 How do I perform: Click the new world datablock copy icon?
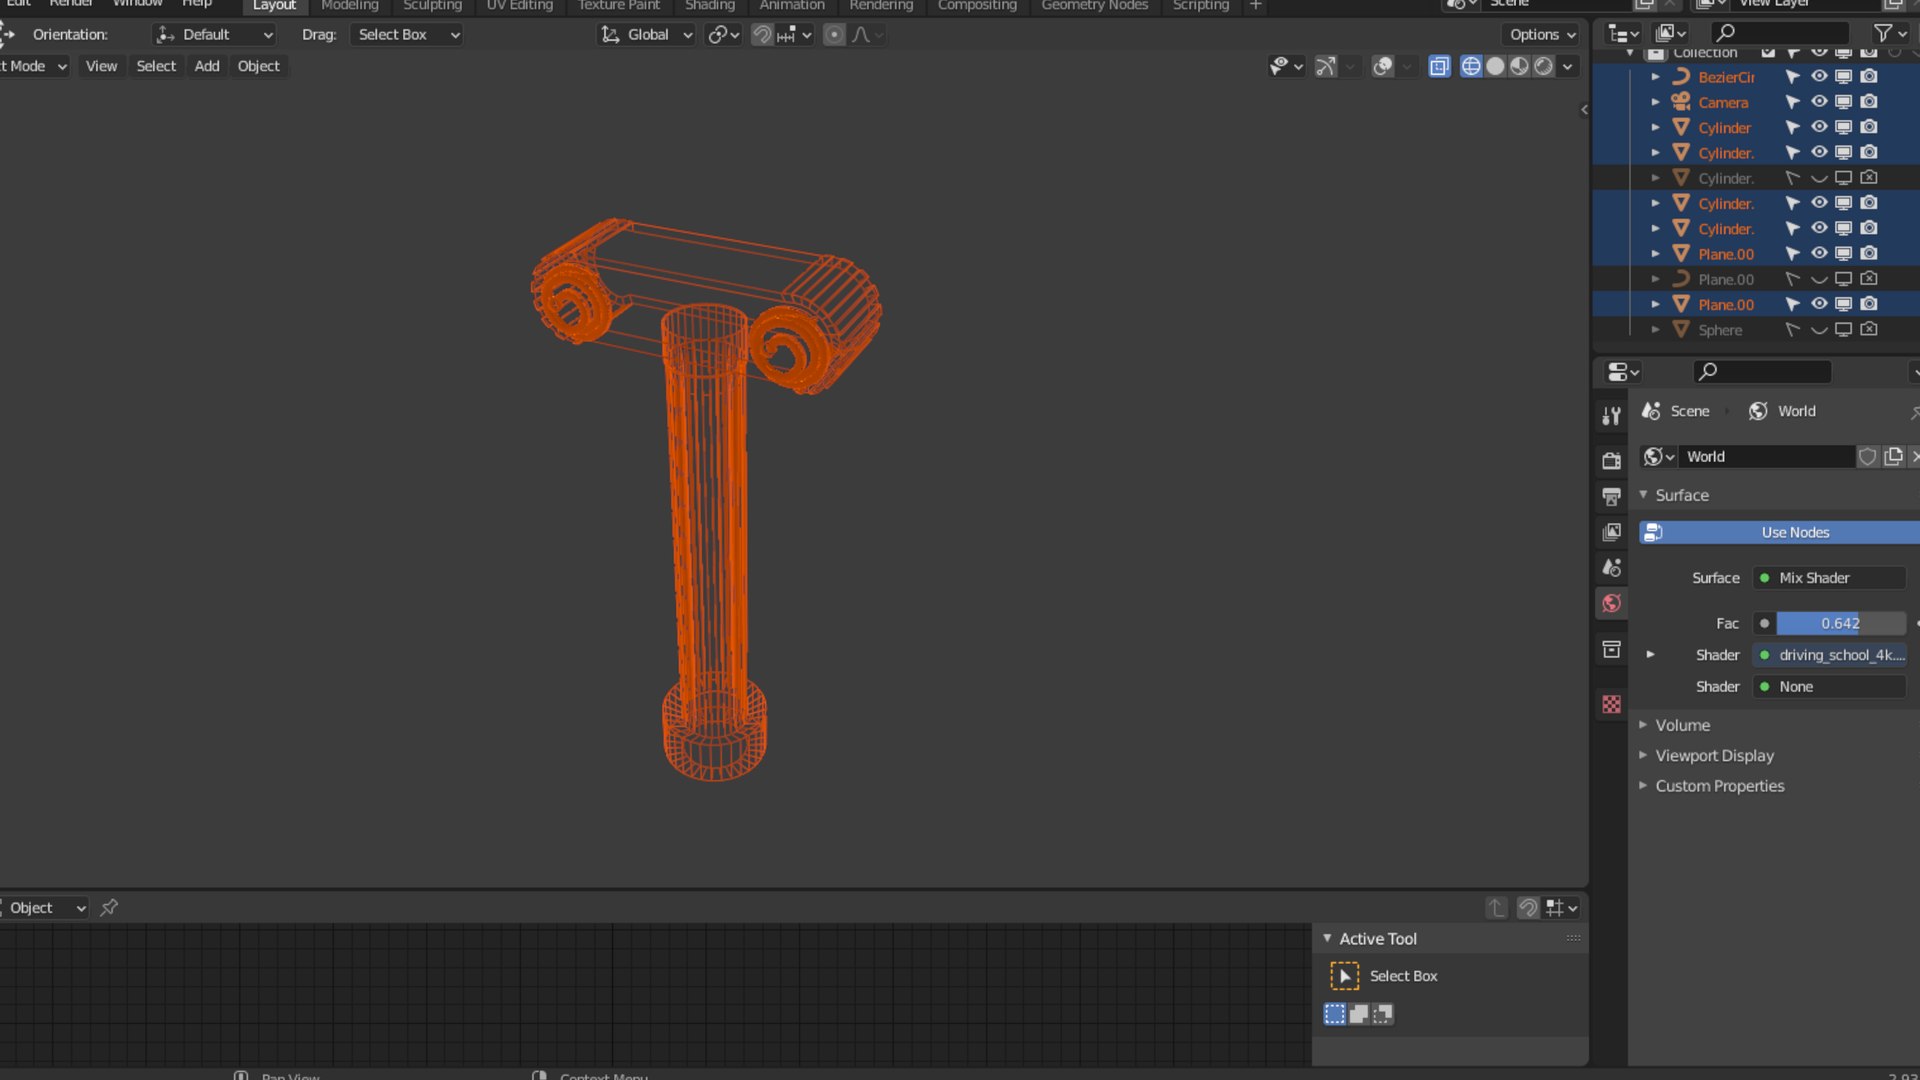point(1893,457)
